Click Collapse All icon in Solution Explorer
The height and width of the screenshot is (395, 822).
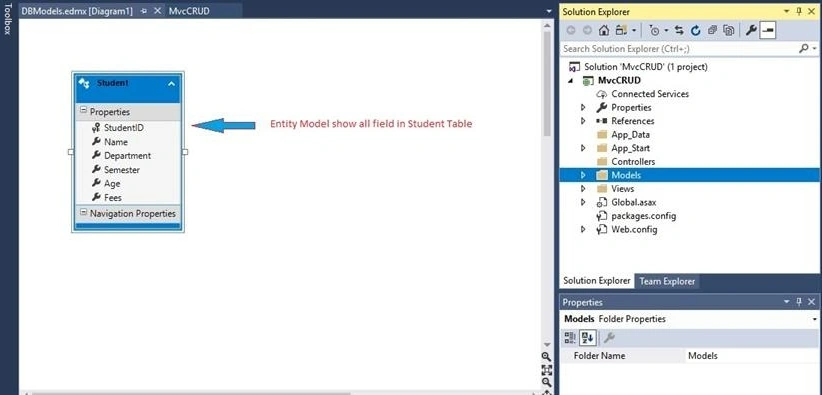(x=712, y=30)
